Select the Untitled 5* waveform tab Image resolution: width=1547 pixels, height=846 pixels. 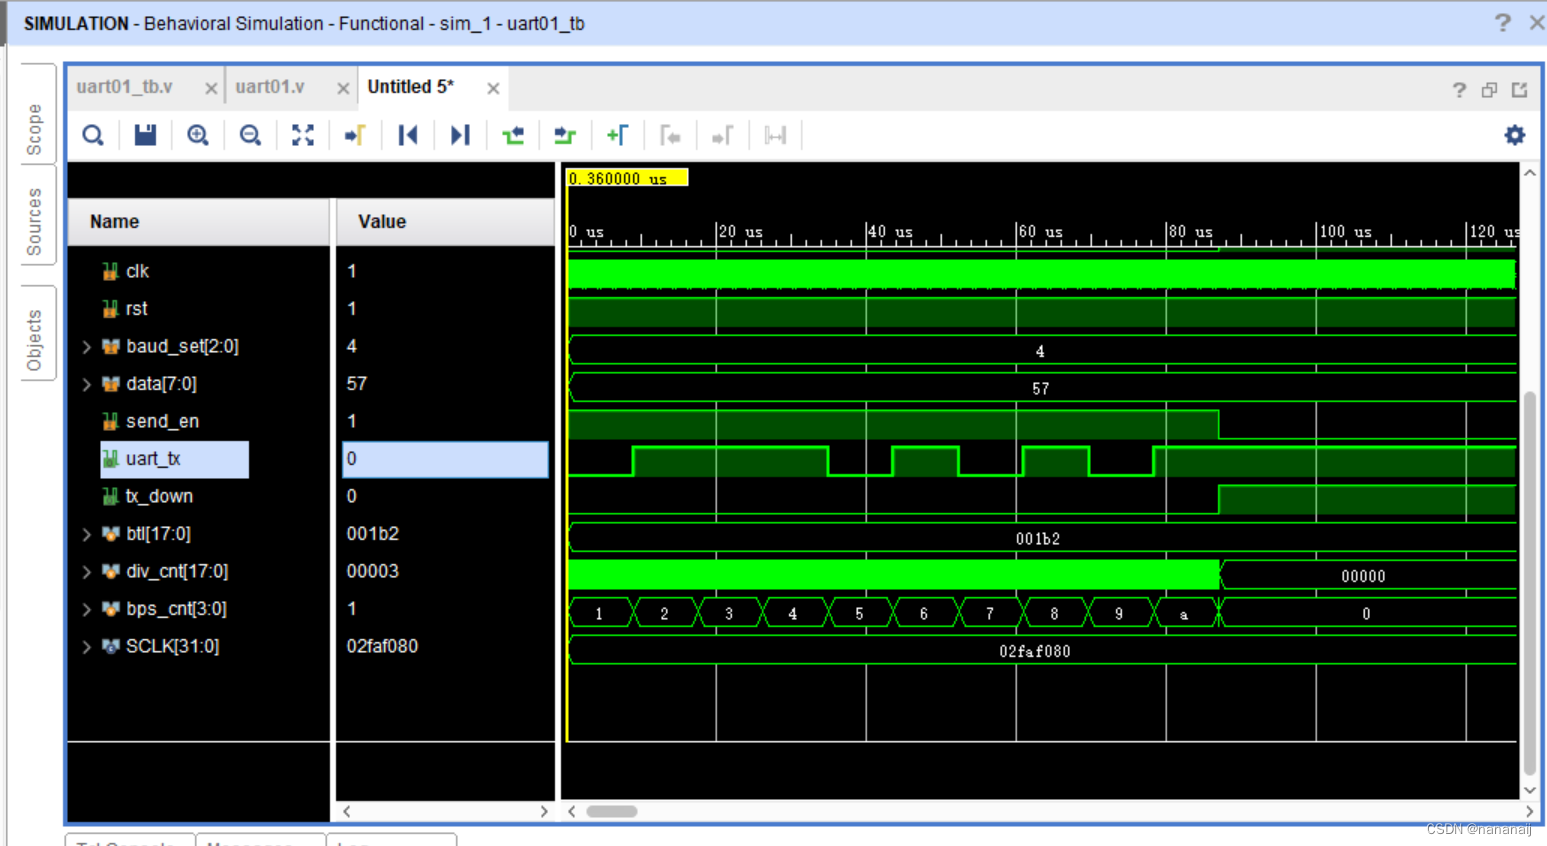(x=411, y=87)
